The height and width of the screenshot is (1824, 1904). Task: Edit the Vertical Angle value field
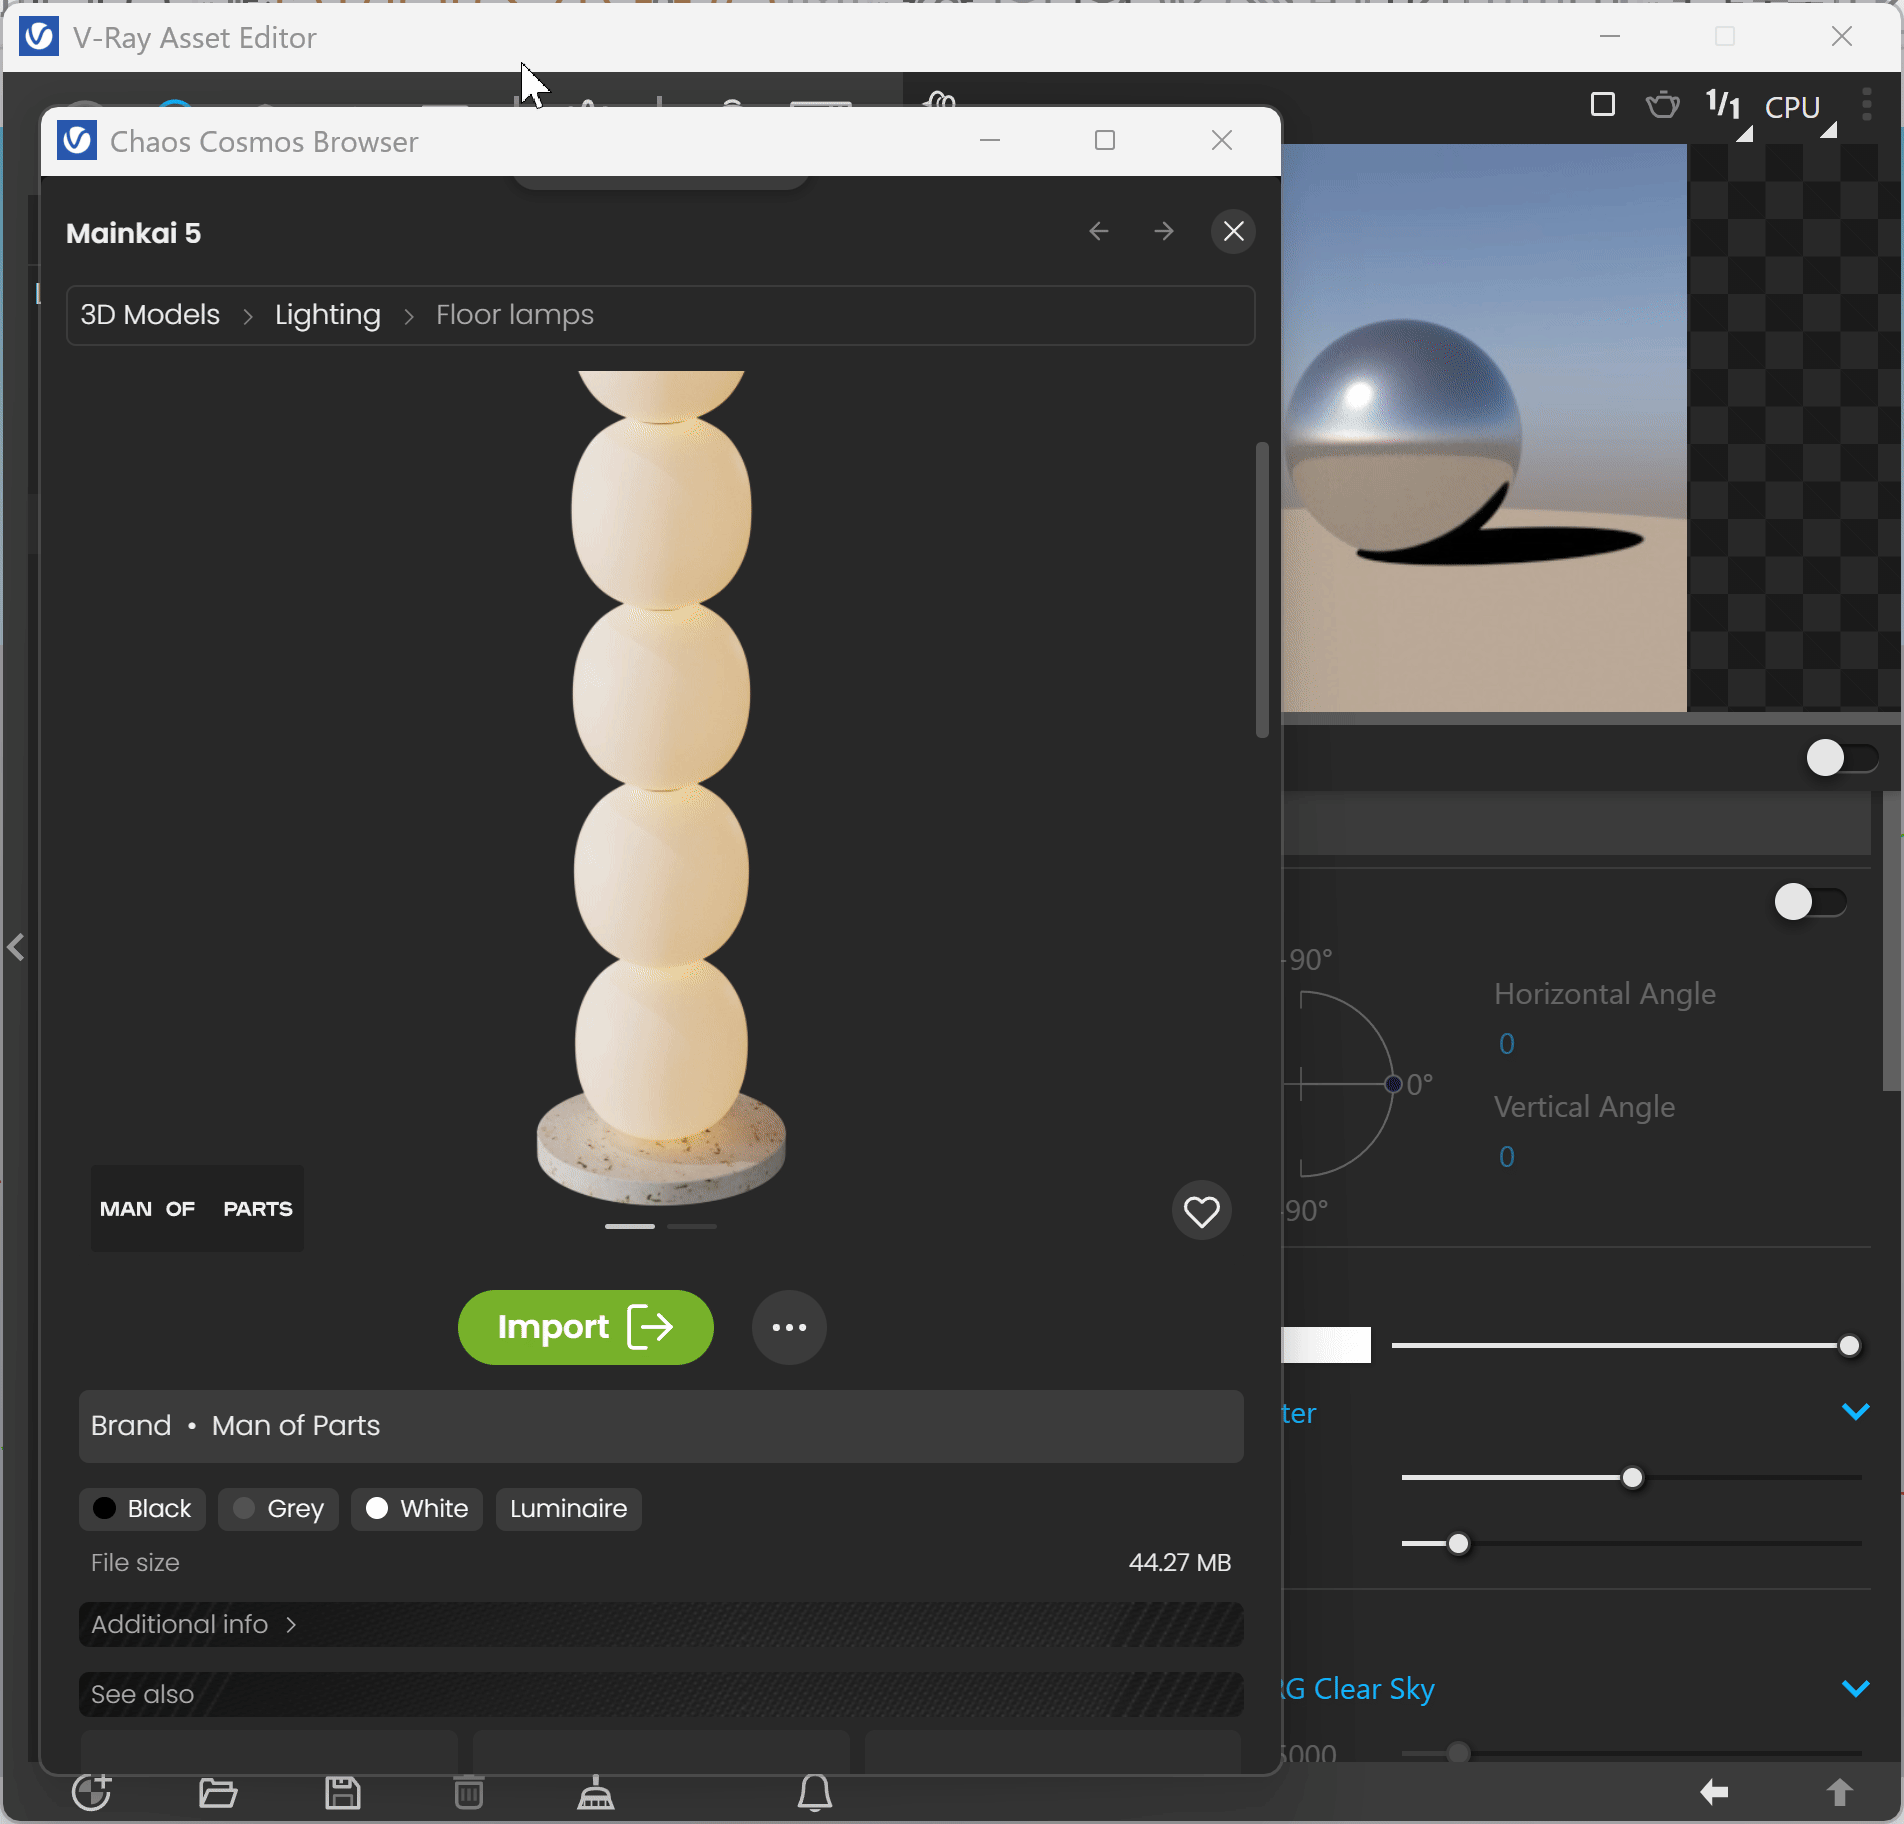tap(1506, 1157)
